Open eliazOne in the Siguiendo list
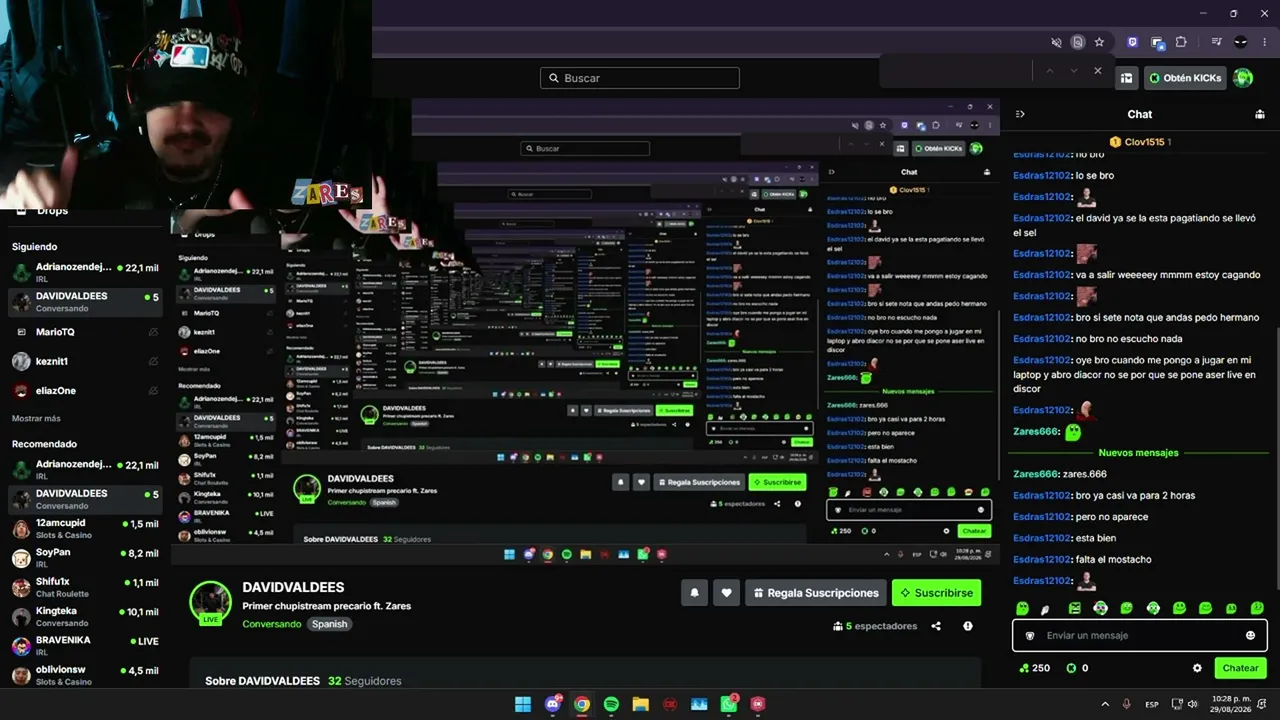This screenshot has width=1280, height=720. pyautogui.click(x=84, y=391)
